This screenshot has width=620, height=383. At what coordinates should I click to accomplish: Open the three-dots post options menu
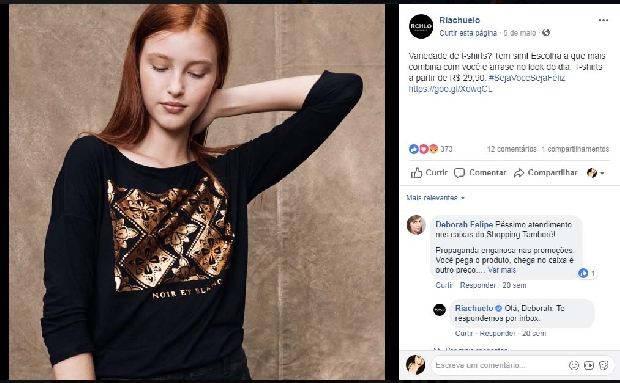pos(603,20)
